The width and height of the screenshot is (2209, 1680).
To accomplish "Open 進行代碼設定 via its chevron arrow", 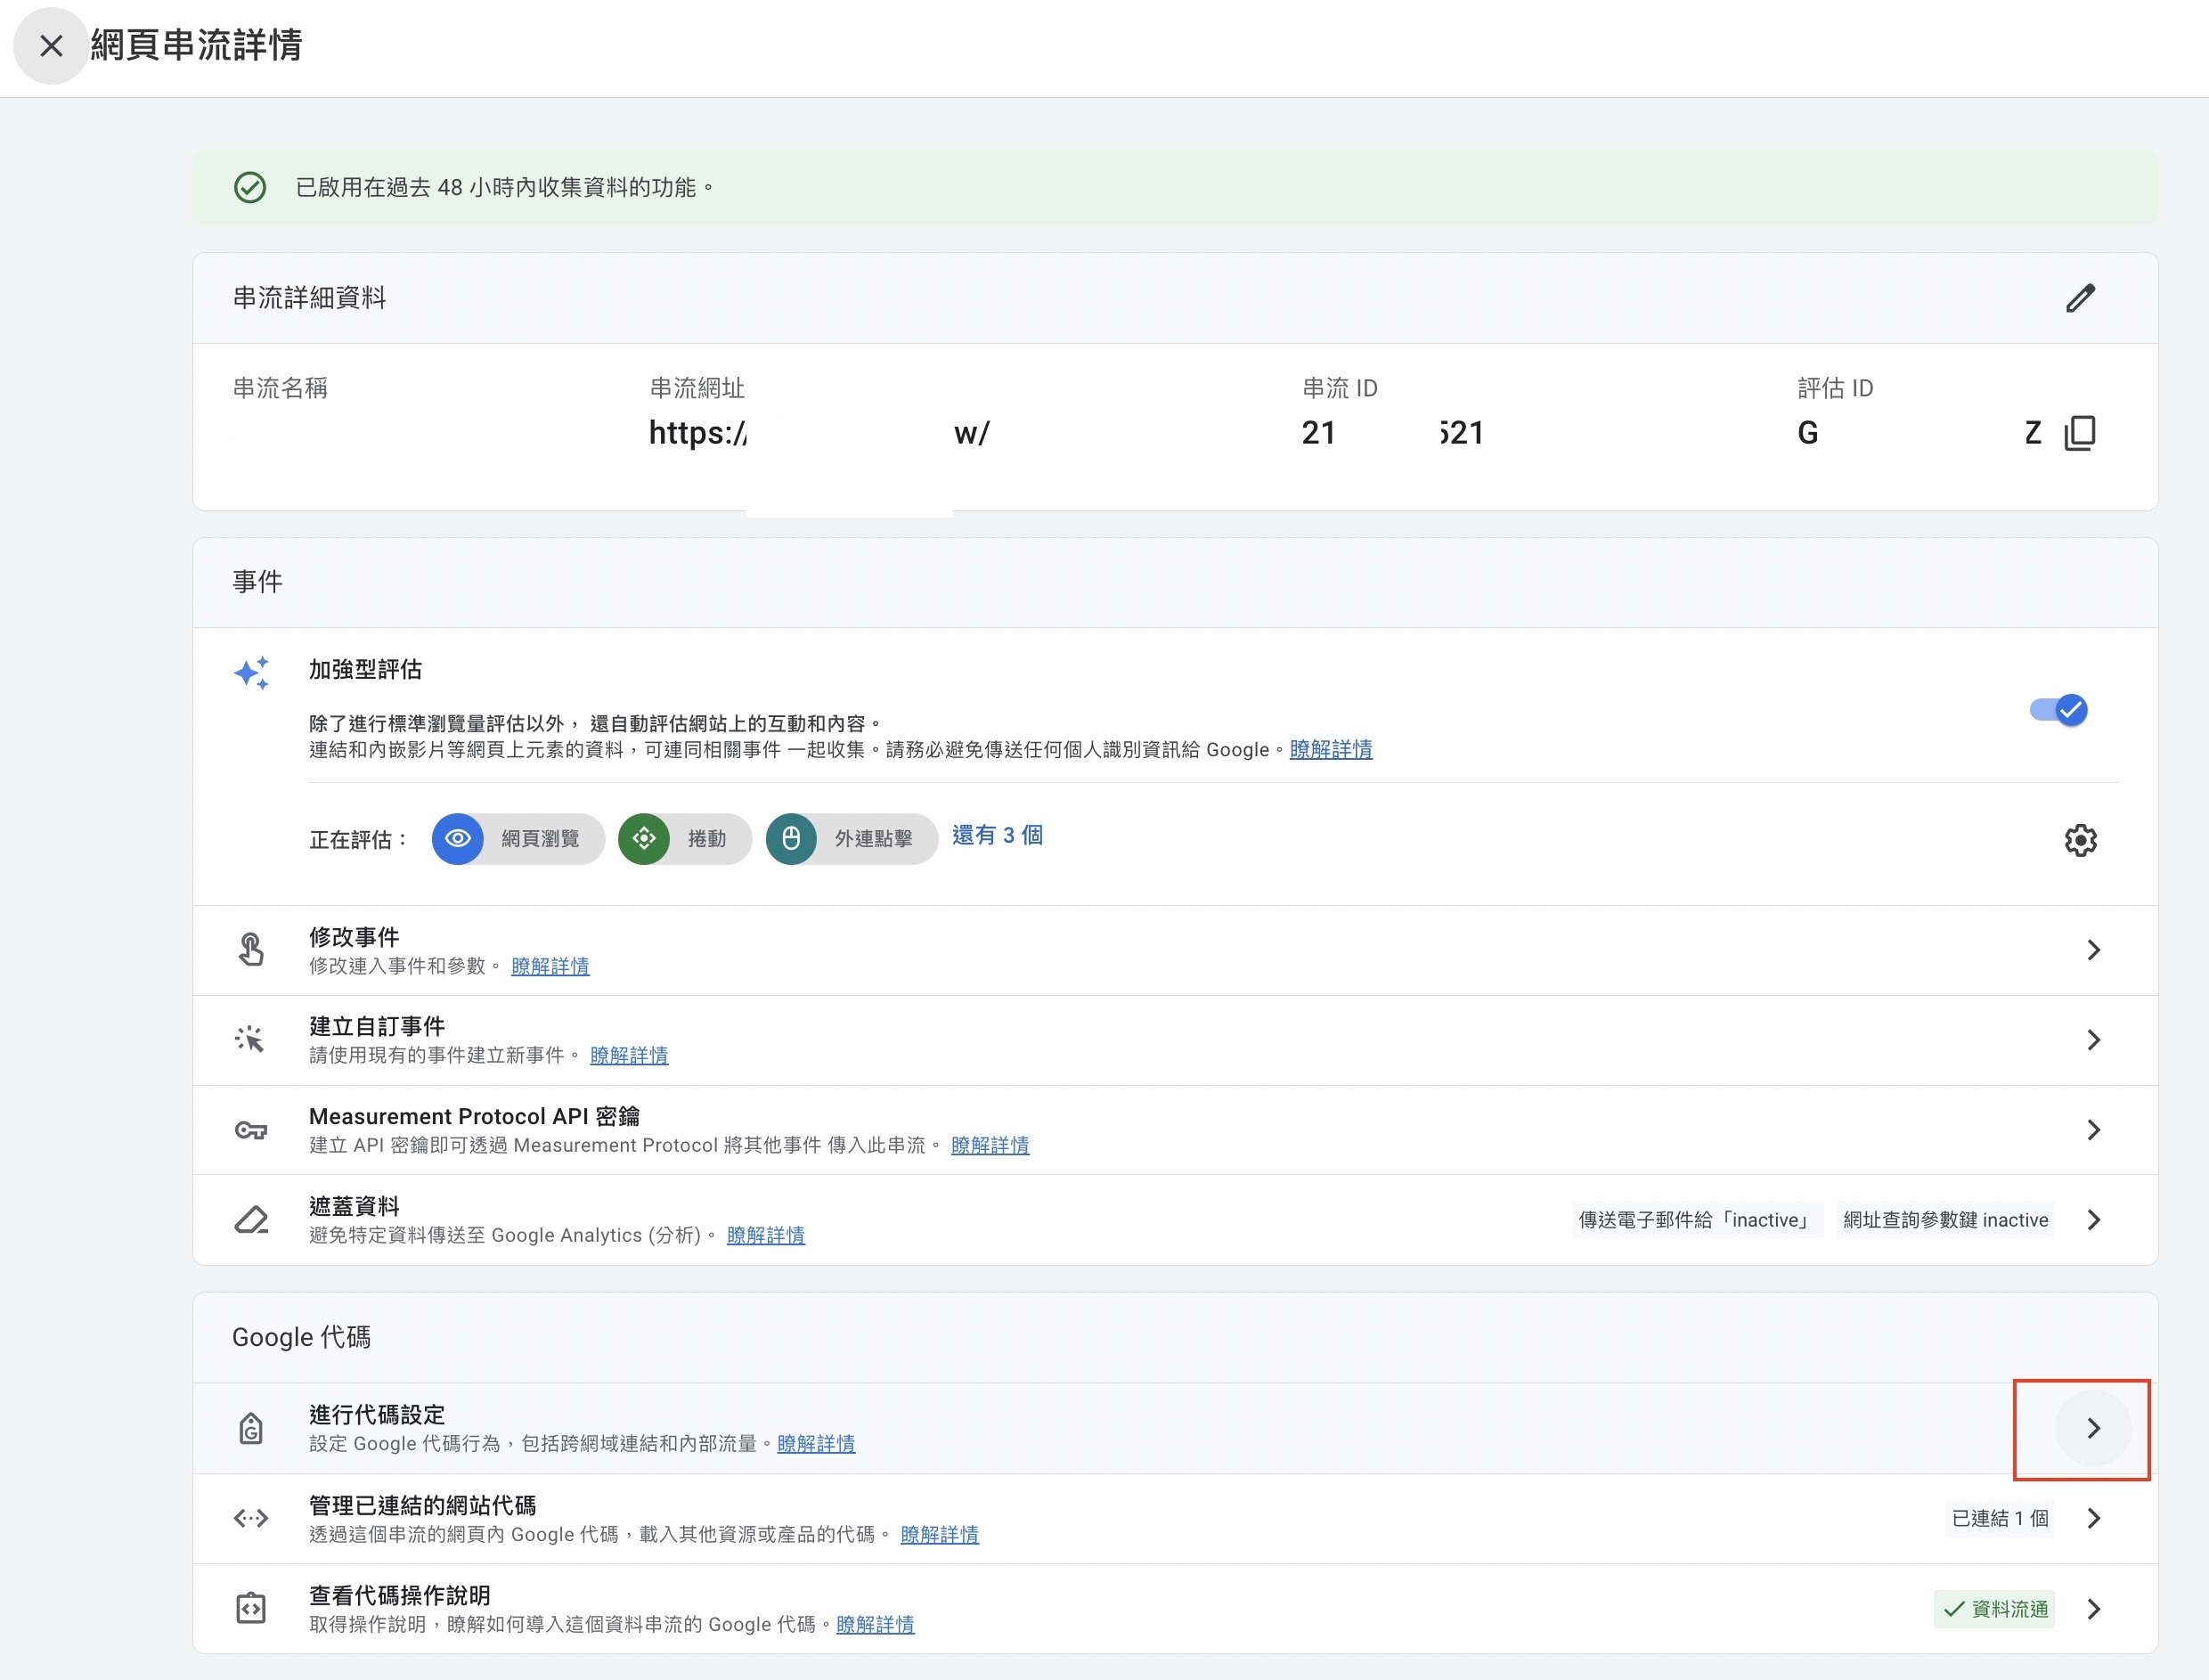I will pos(2093,1428).
